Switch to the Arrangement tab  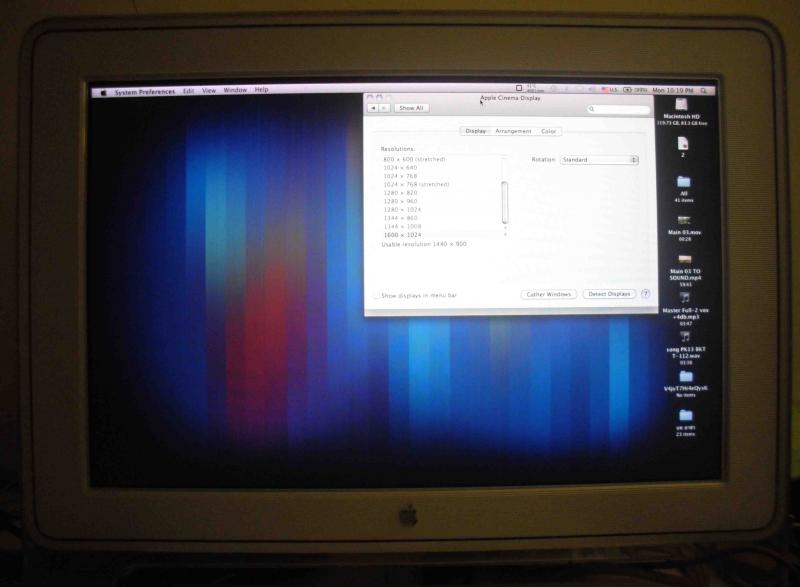[513, 131]
